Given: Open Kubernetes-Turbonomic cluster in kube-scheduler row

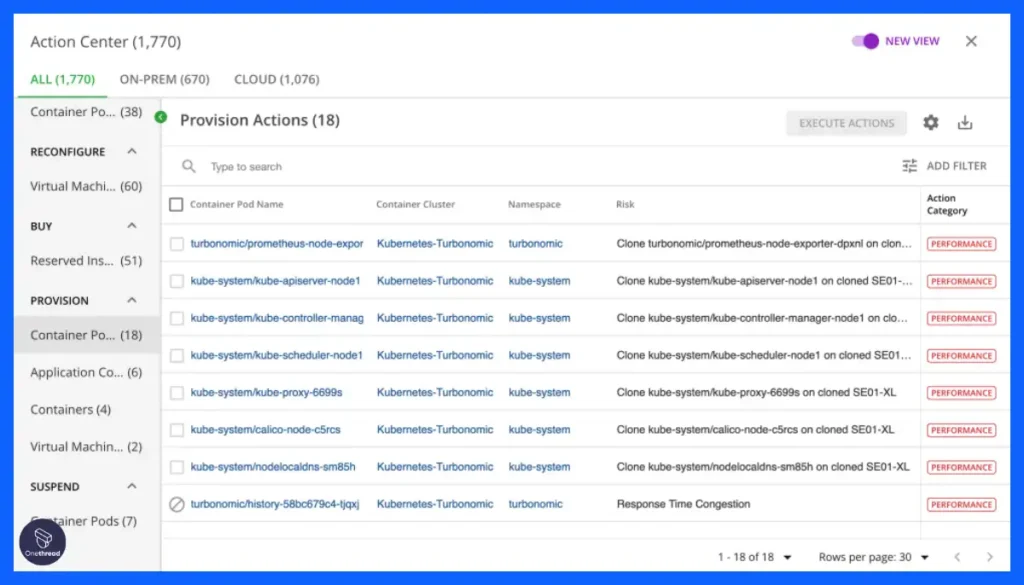Looking at the screenshot, I should click(x=435, y=355).
